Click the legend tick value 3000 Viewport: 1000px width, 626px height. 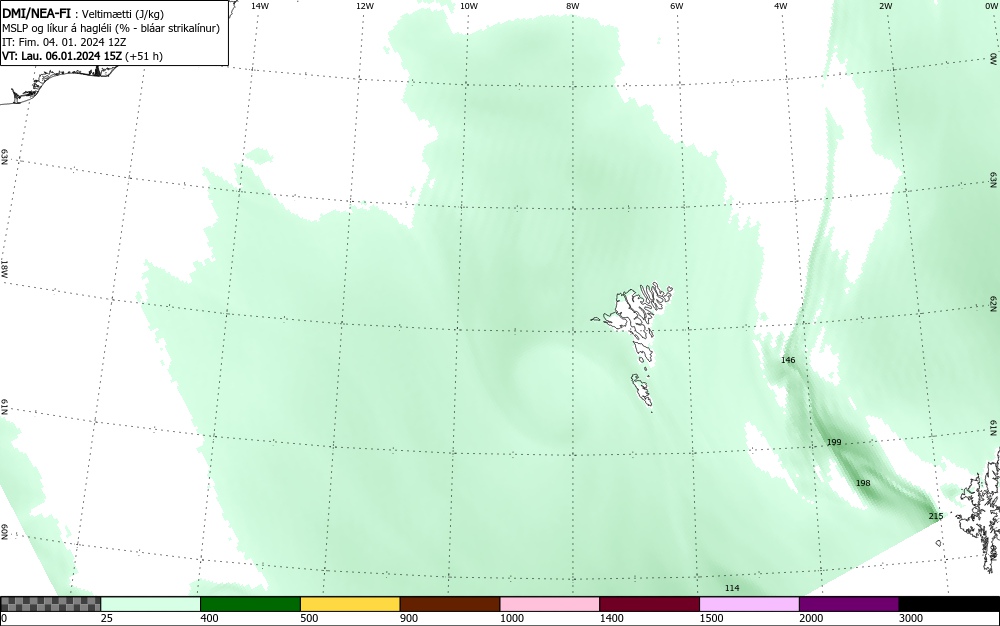click(911, 618)
